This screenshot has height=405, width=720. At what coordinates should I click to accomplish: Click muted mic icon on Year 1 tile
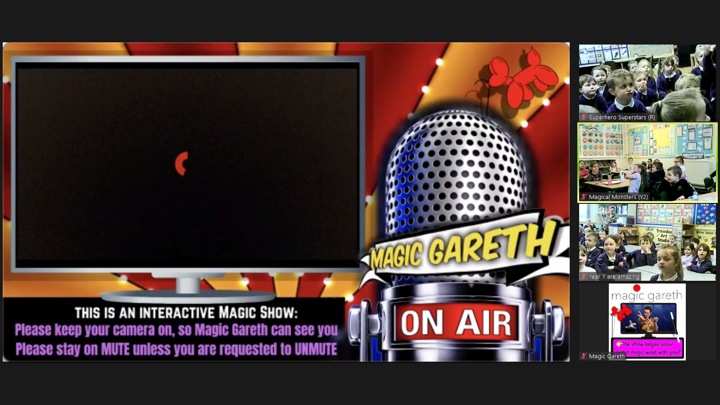584,276
